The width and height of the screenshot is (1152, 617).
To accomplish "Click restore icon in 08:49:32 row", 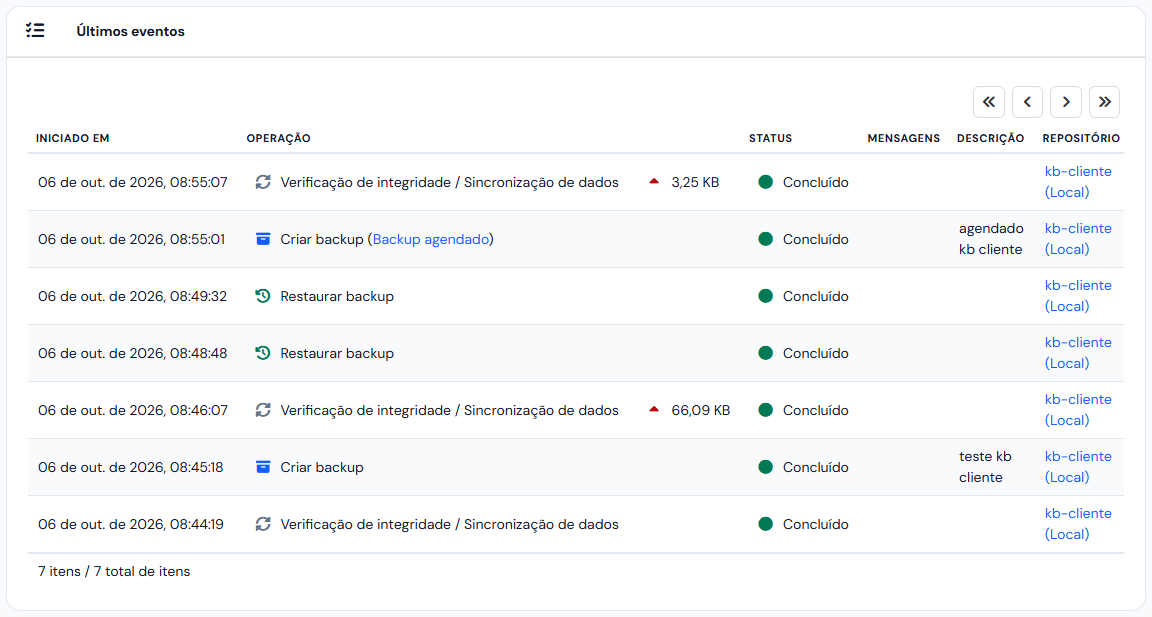I will (263, 296).
